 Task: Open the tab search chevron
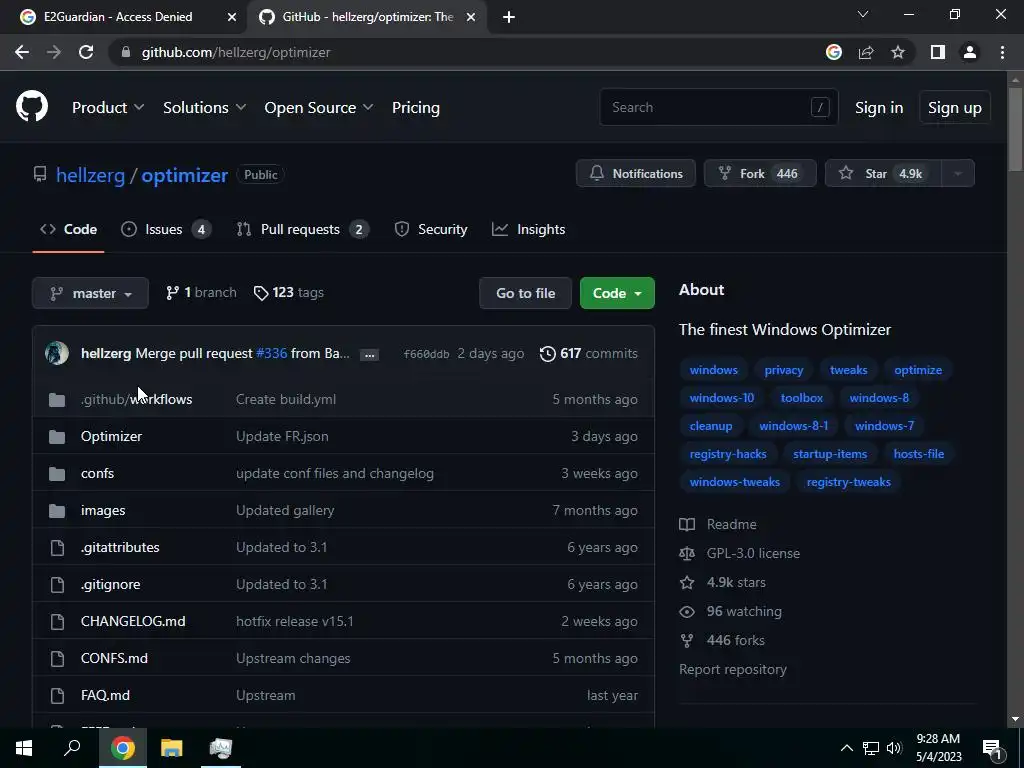(x=863, y=14)
